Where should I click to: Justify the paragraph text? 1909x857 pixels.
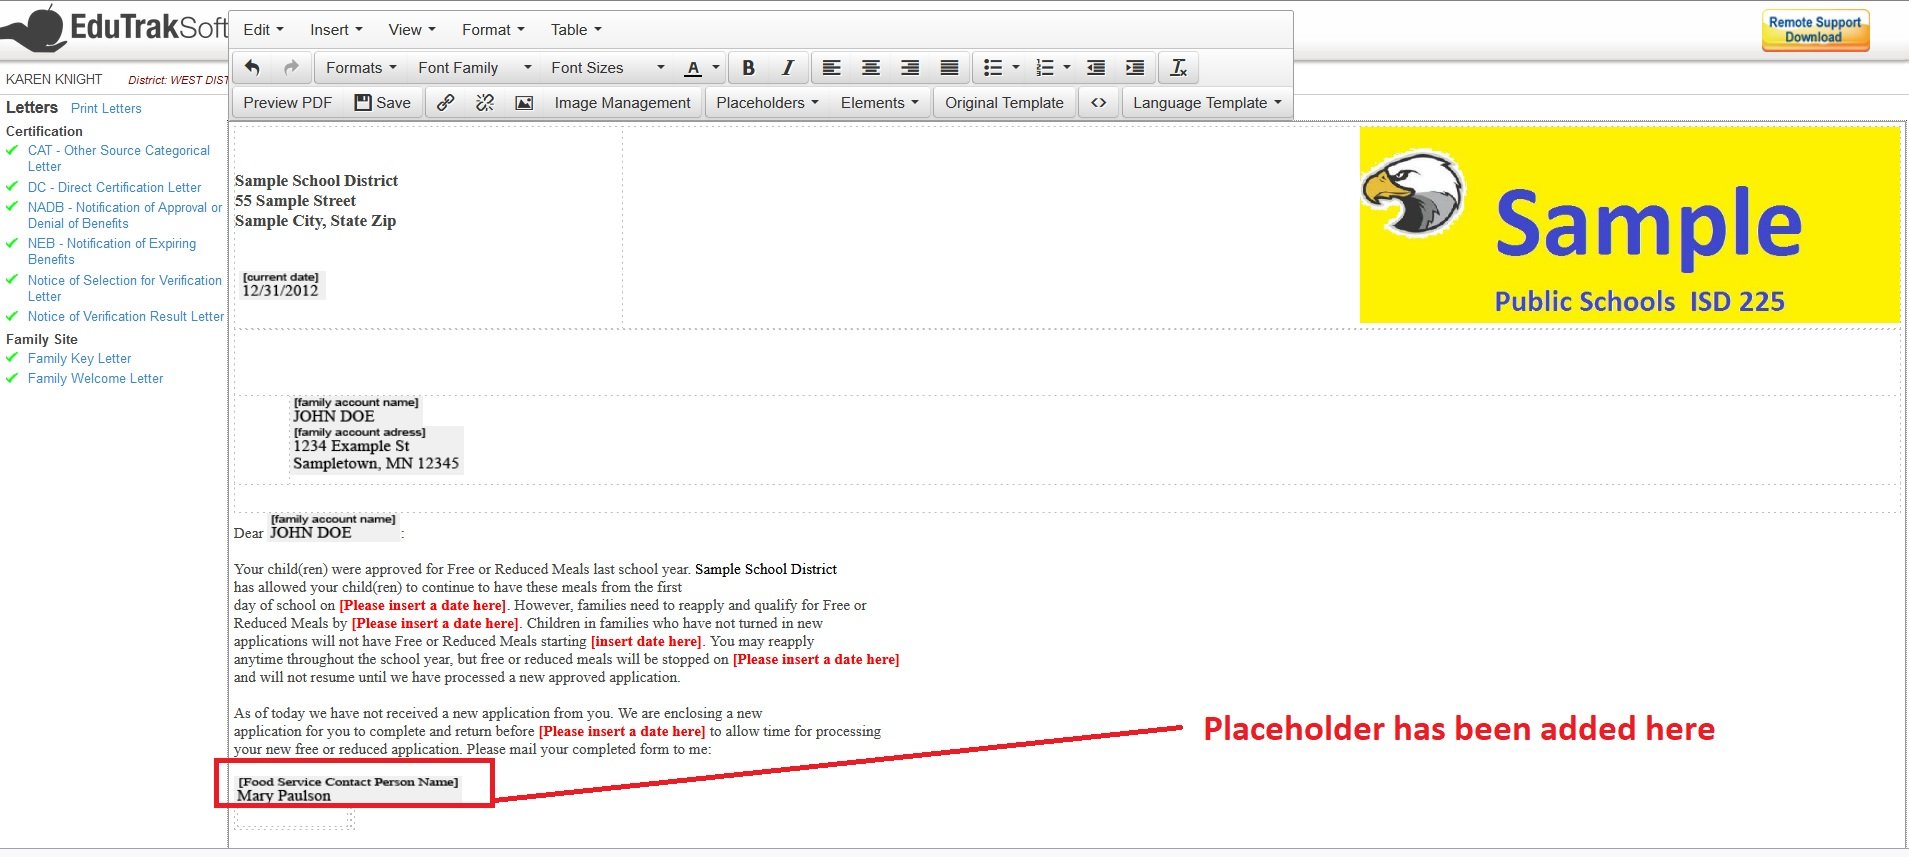pyautogui.click(x=949, y=68)
